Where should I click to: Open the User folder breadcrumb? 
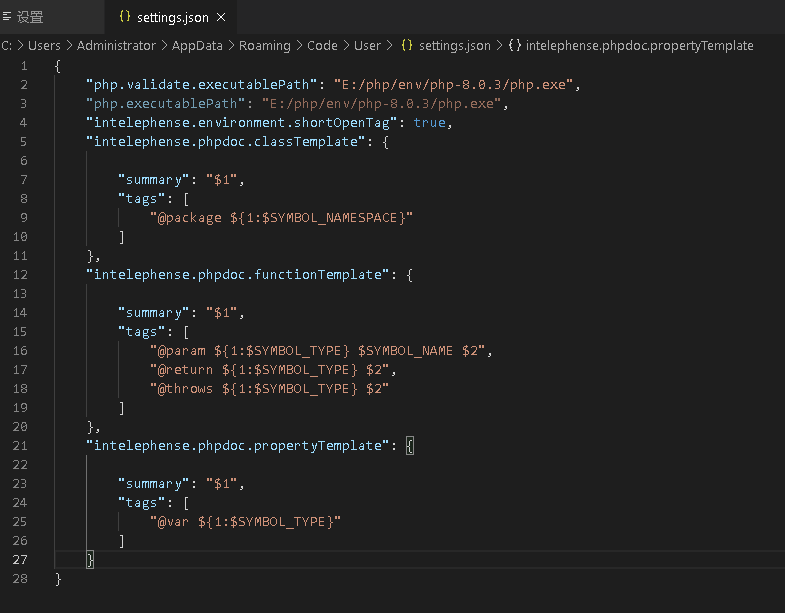pos(368,46)
